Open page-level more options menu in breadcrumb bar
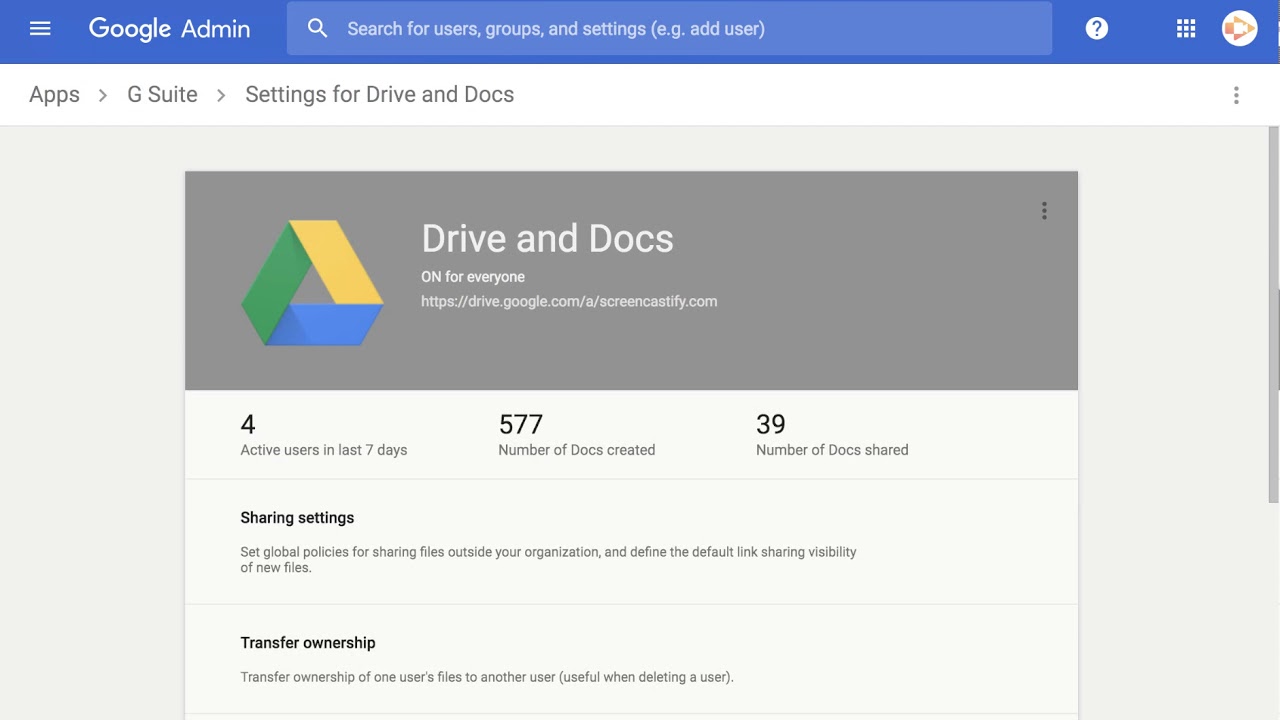The height and width of the screenshot is (720, 1280). pos(1236,95)
